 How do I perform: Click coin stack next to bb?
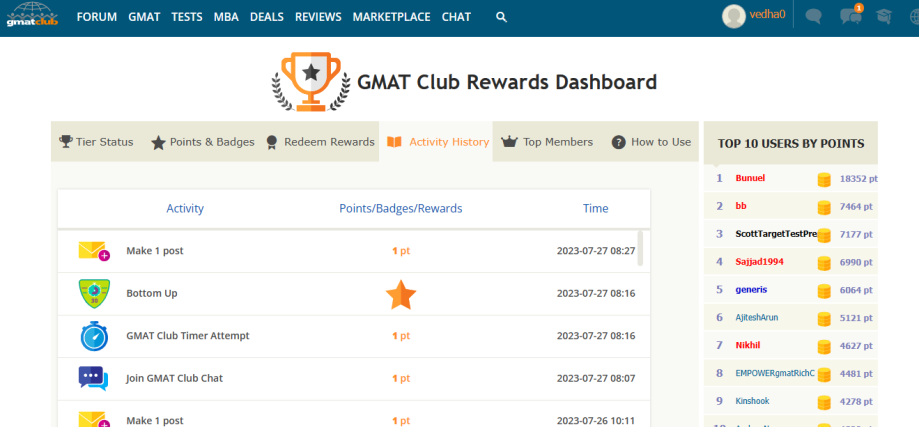point(824,207)
